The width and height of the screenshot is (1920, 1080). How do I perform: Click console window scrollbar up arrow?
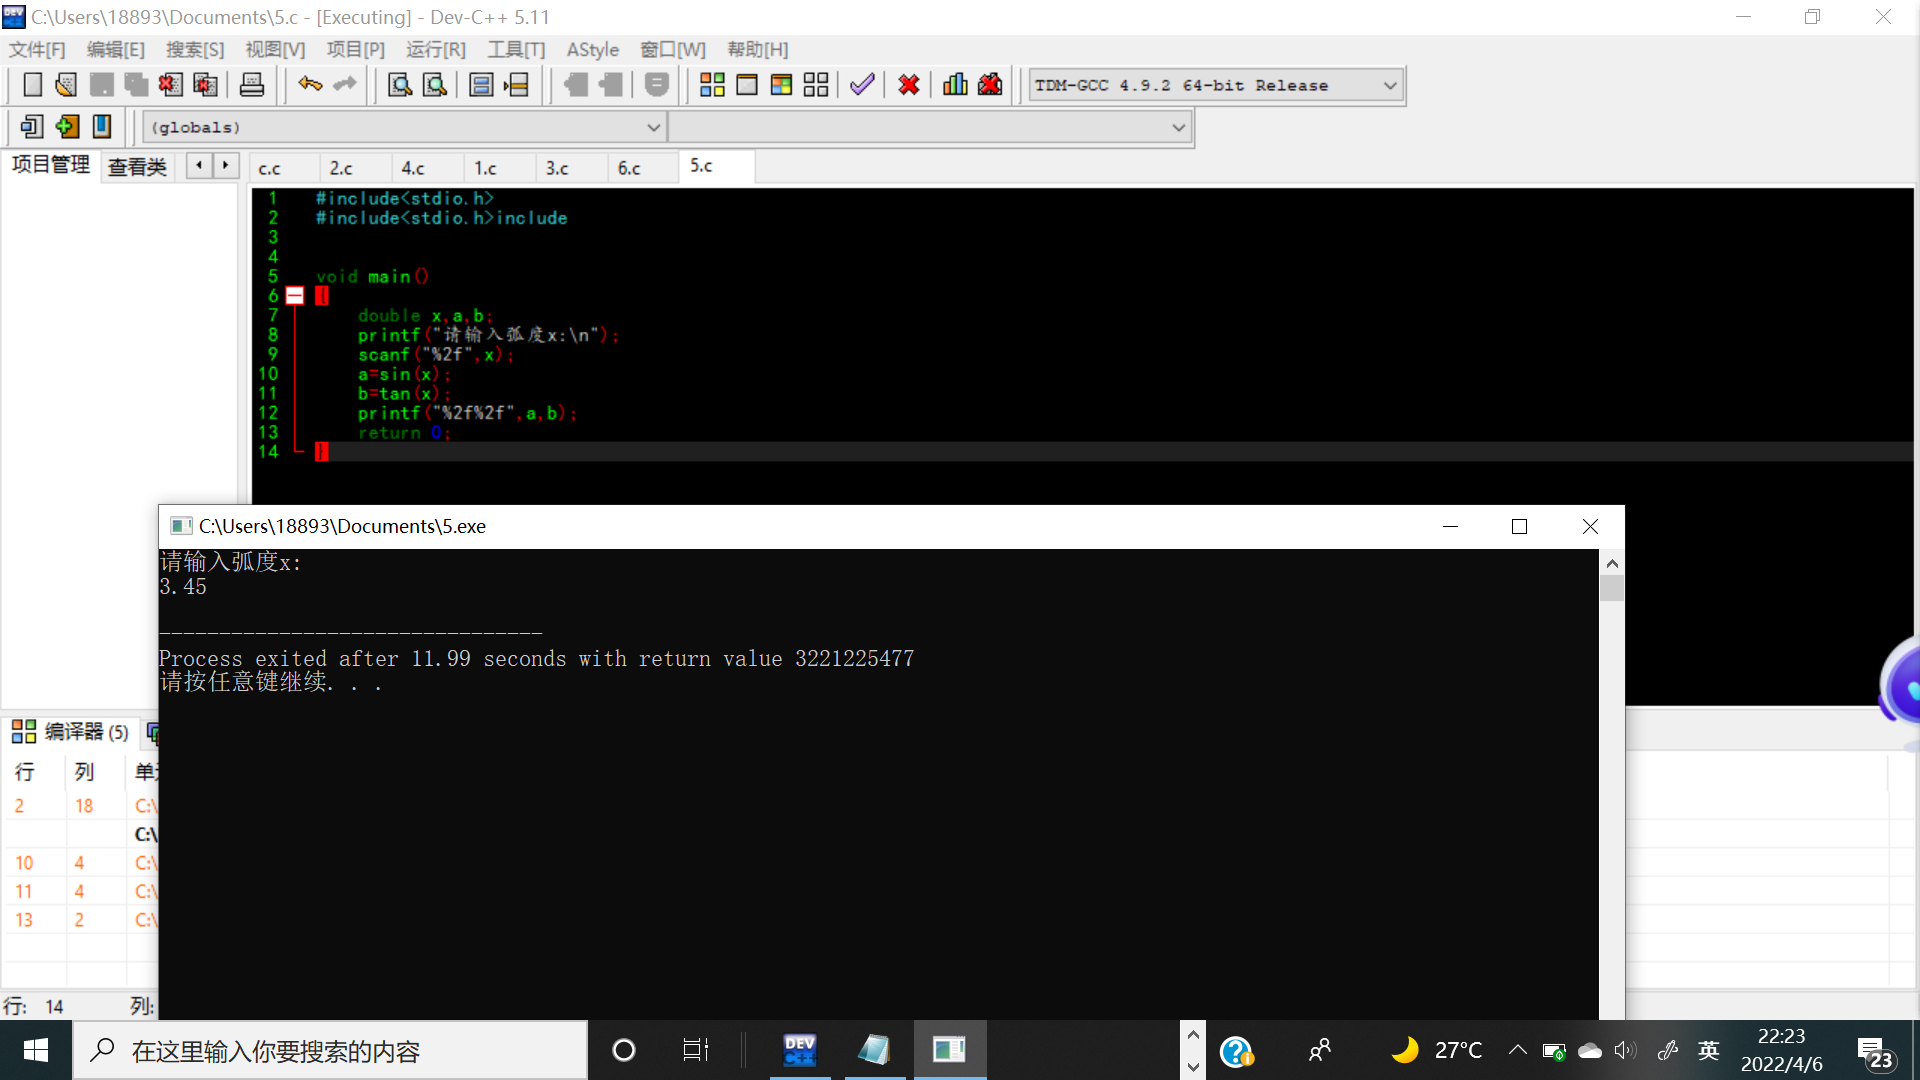point(1611,564)
